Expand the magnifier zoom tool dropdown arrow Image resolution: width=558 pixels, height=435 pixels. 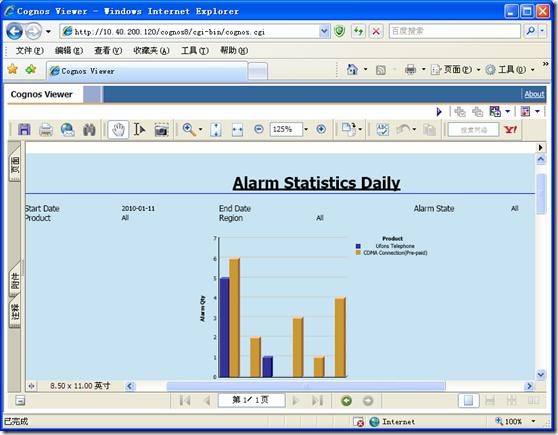coord(200,130)
